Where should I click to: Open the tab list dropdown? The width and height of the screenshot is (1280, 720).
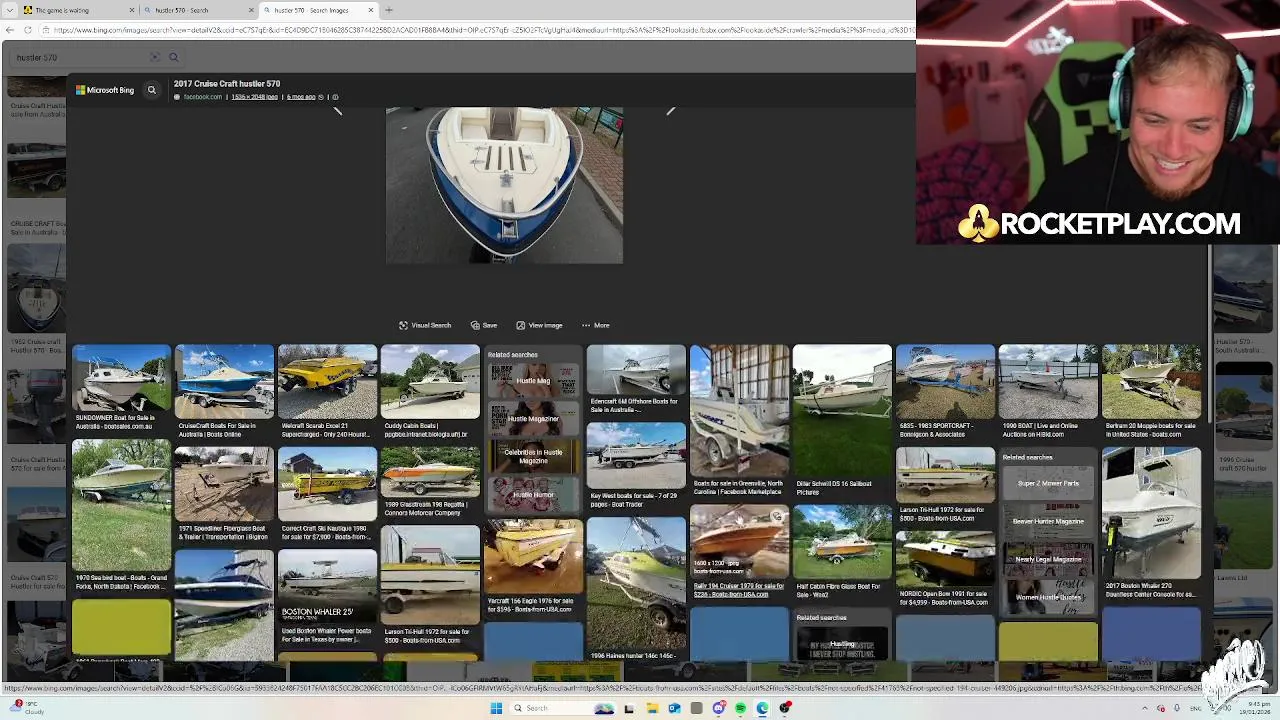10,10
